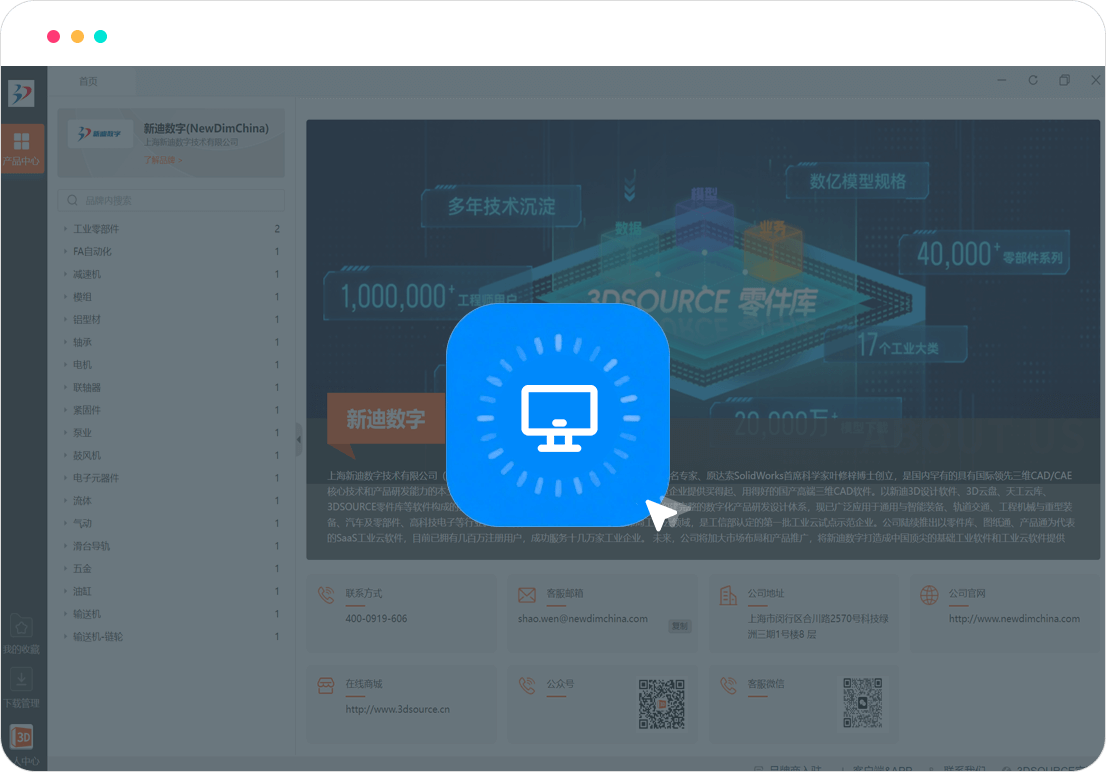Click the 新迪数字(NewDimChina) brand title
This screenshot has height=772, width=1106.
coord(206,128)
